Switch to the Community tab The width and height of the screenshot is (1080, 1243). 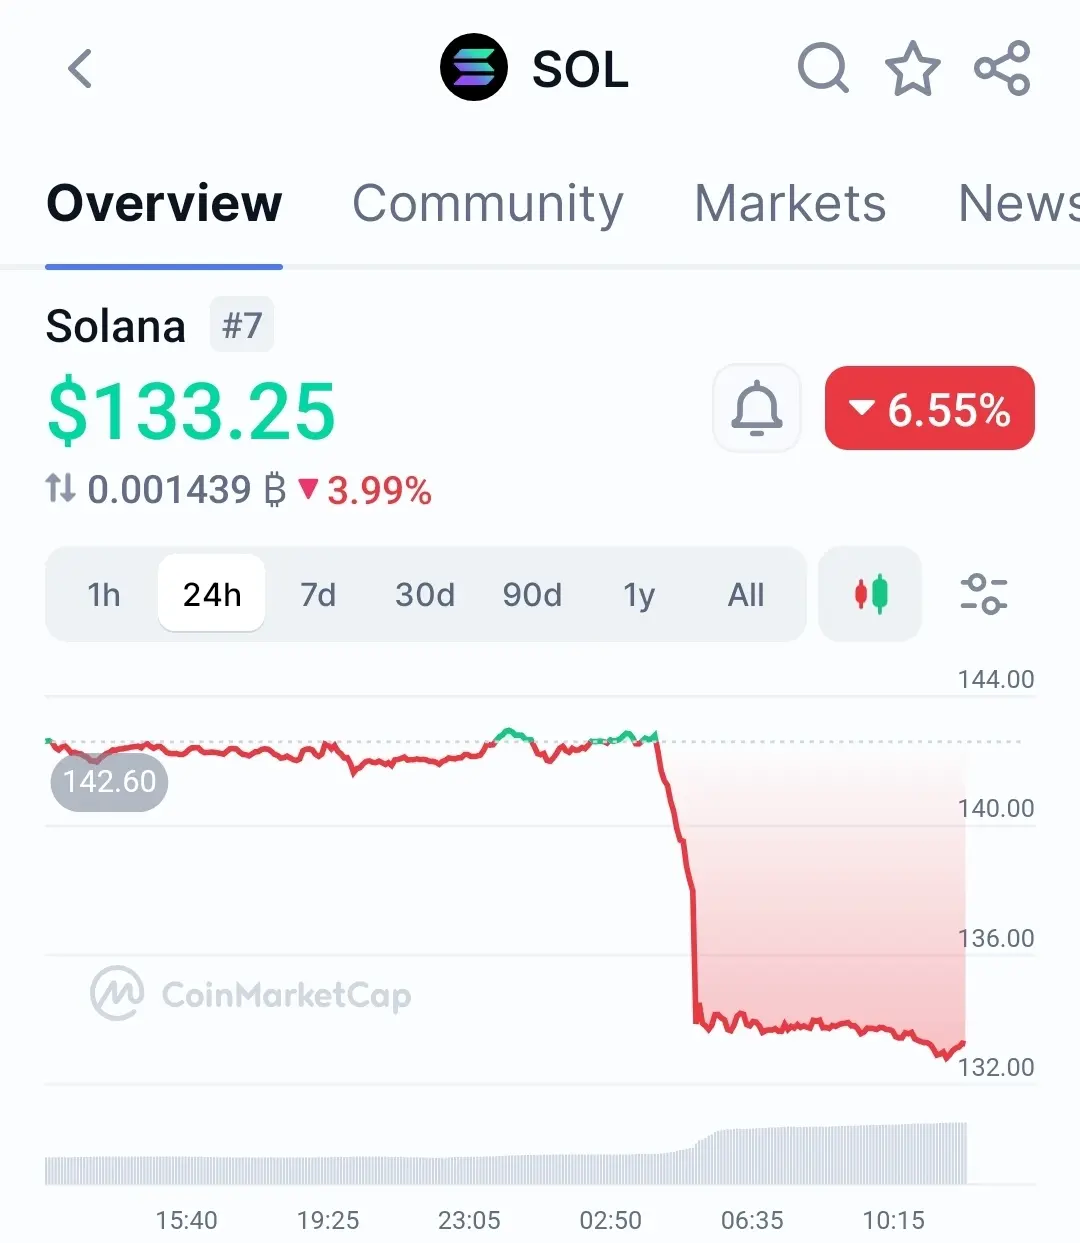click(x=488, y=204)
